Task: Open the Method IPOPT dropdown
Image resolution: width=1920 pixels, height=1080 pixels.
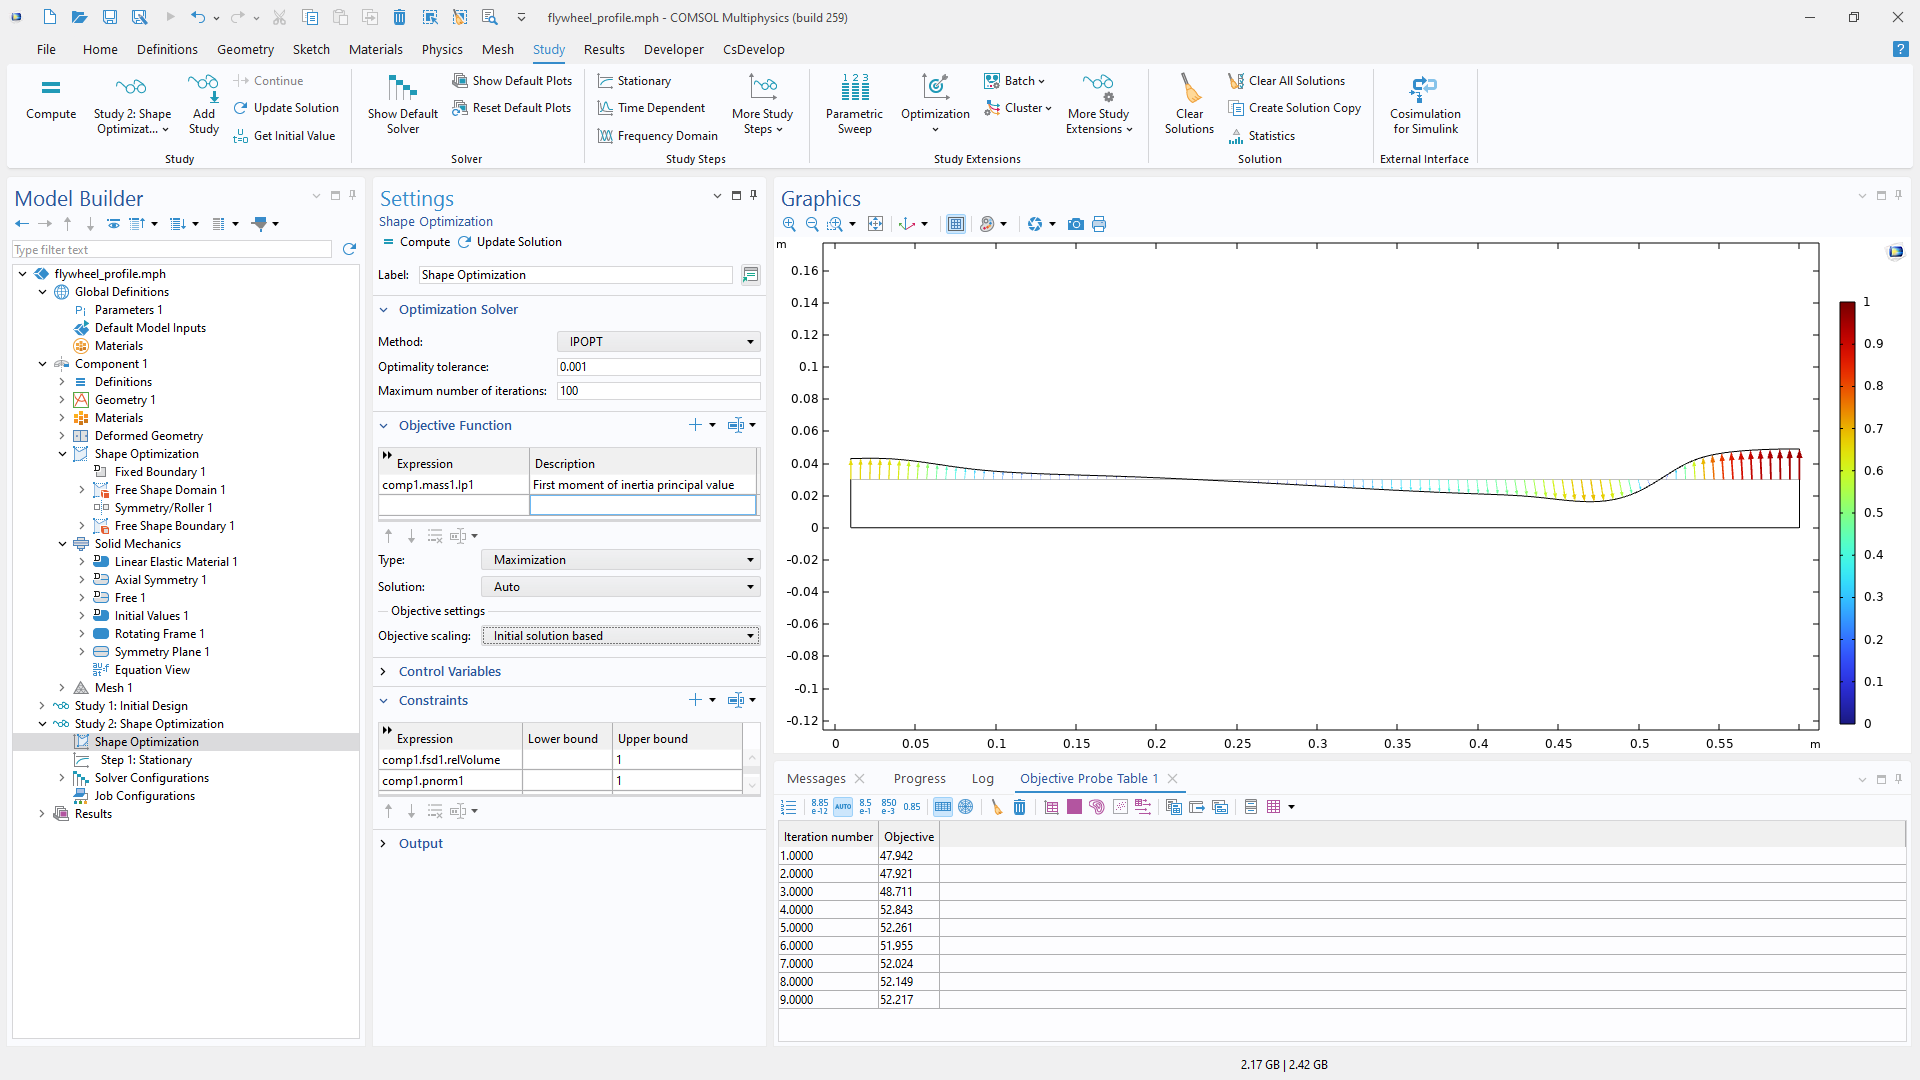Action: point(658,342)
